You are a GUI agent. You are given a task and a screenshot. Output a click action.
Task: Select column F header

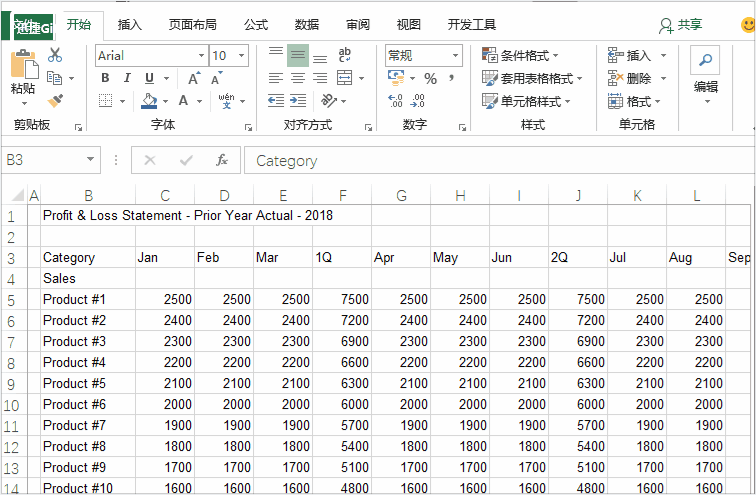342,195
